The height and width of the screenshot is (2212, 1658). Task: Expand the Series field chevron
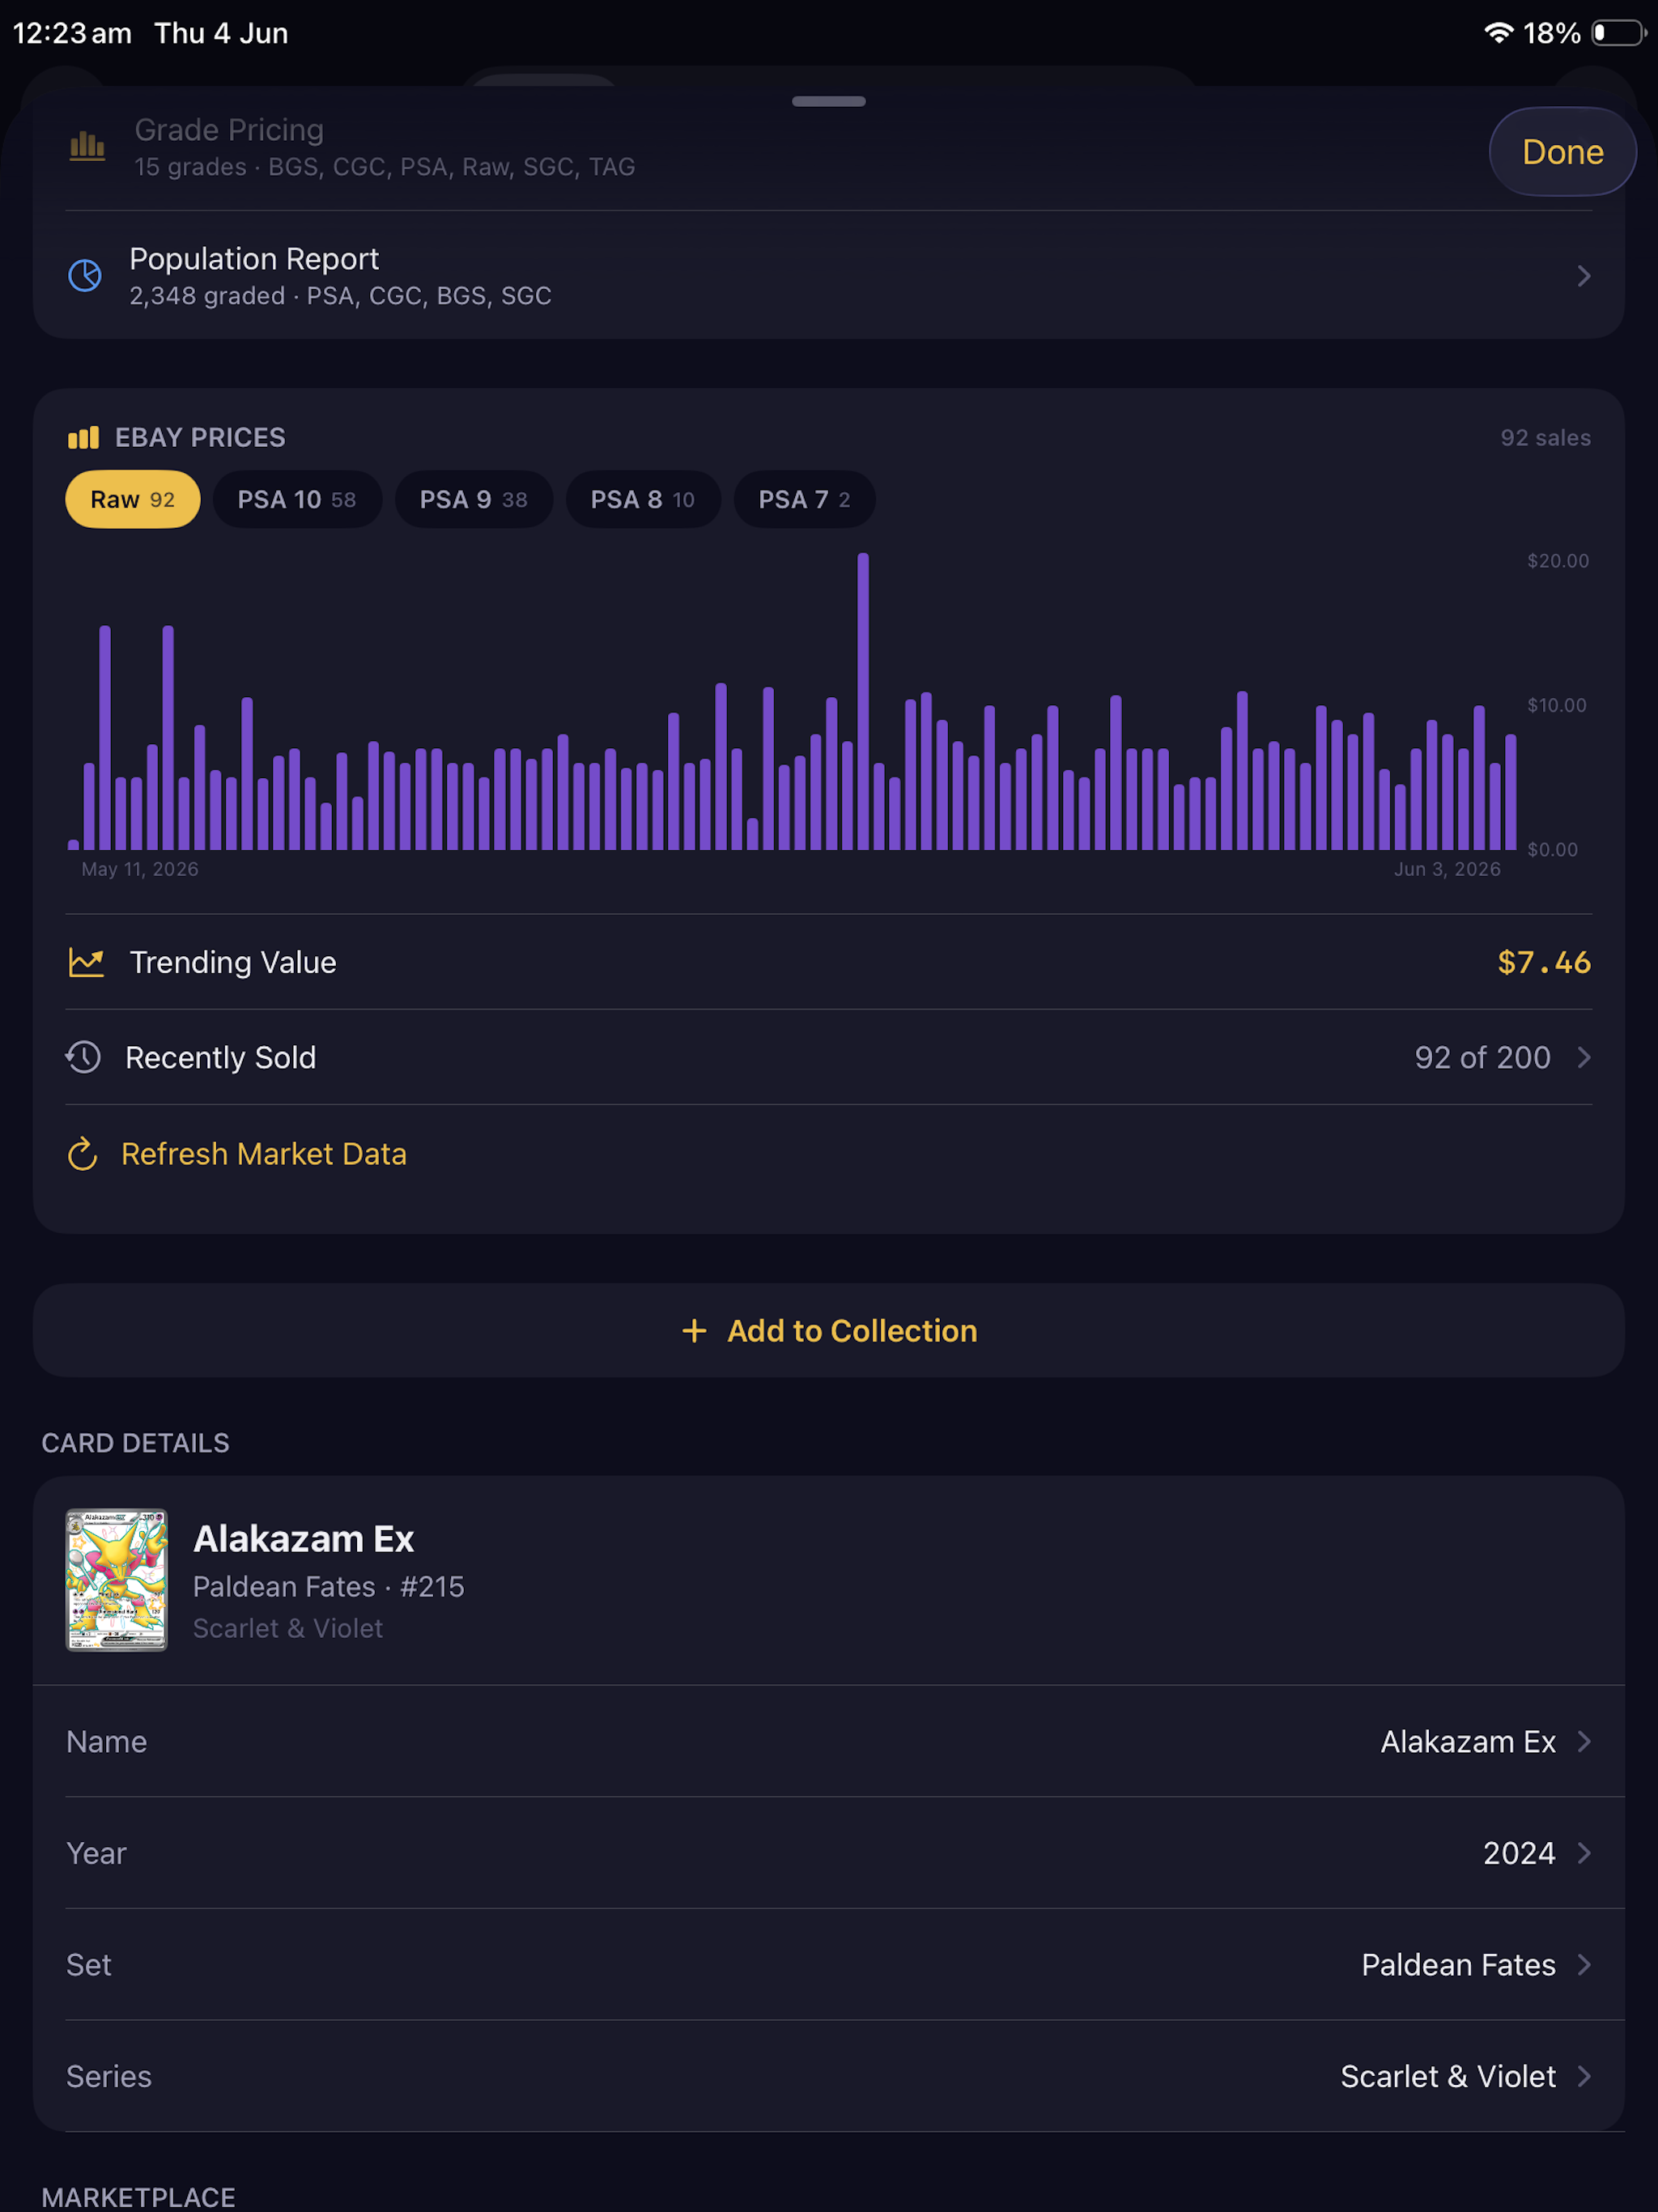(1583, 2076)
